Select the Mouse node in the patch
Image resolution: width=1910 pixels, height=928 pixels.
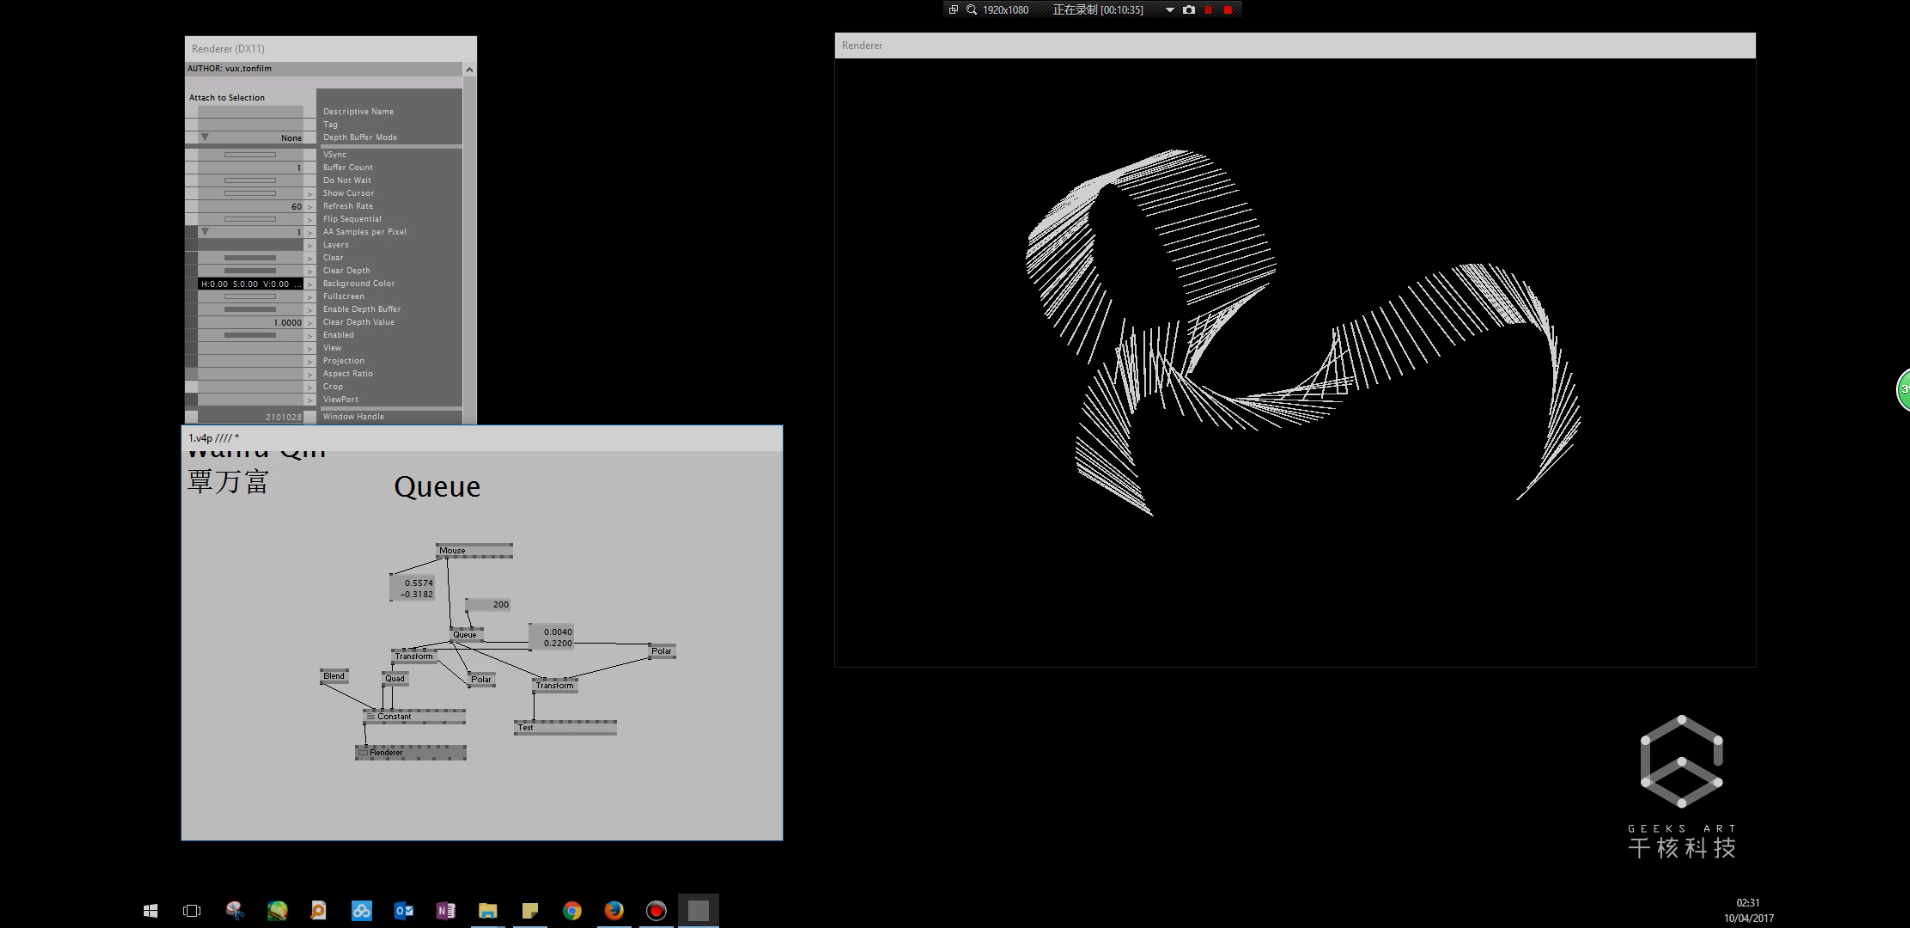click(474, 550)
